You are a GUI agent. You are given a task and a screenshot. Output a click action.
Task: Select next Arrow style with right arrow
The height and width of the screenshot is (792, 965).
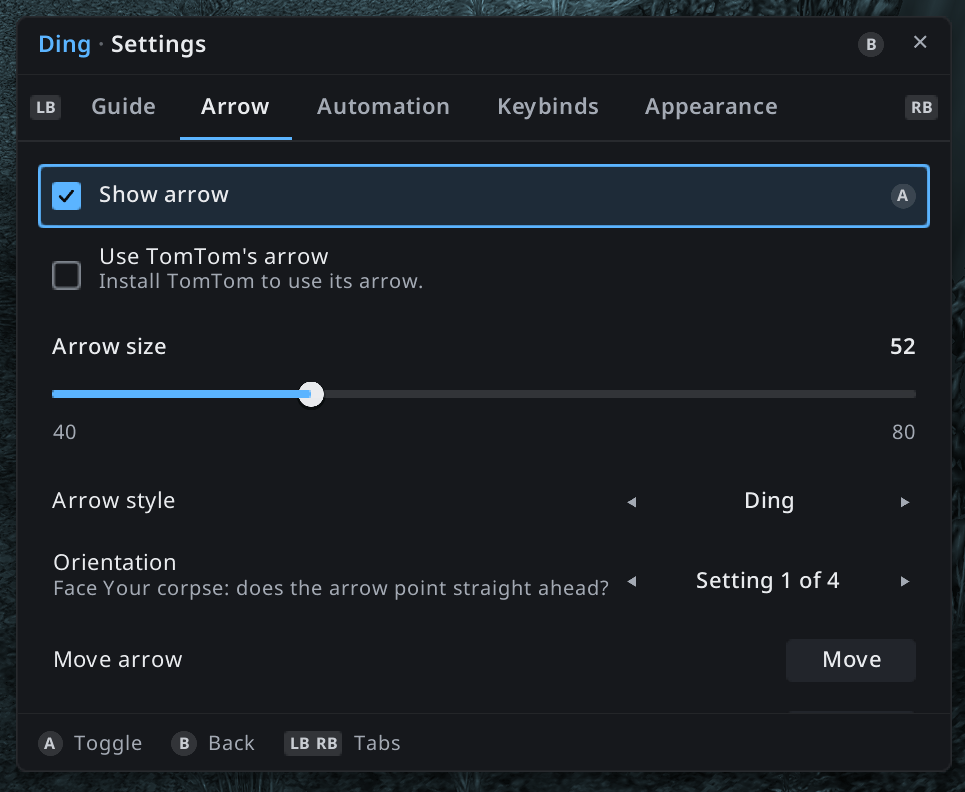point(905,502)
